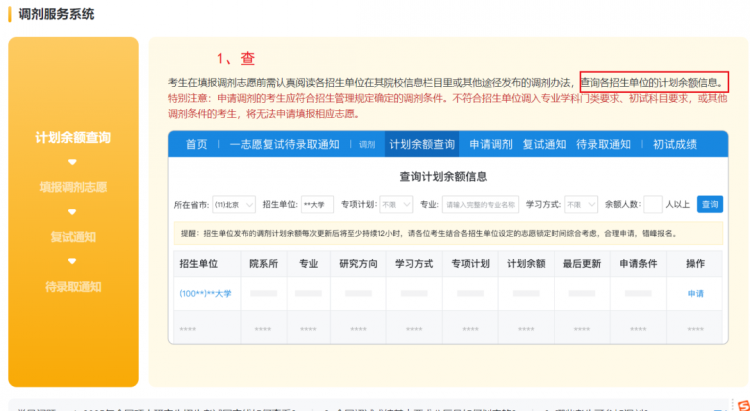This screenshot has width=750, height=411.
Task: Click the blue 查询 button
Action: click(x=710, y=204)
